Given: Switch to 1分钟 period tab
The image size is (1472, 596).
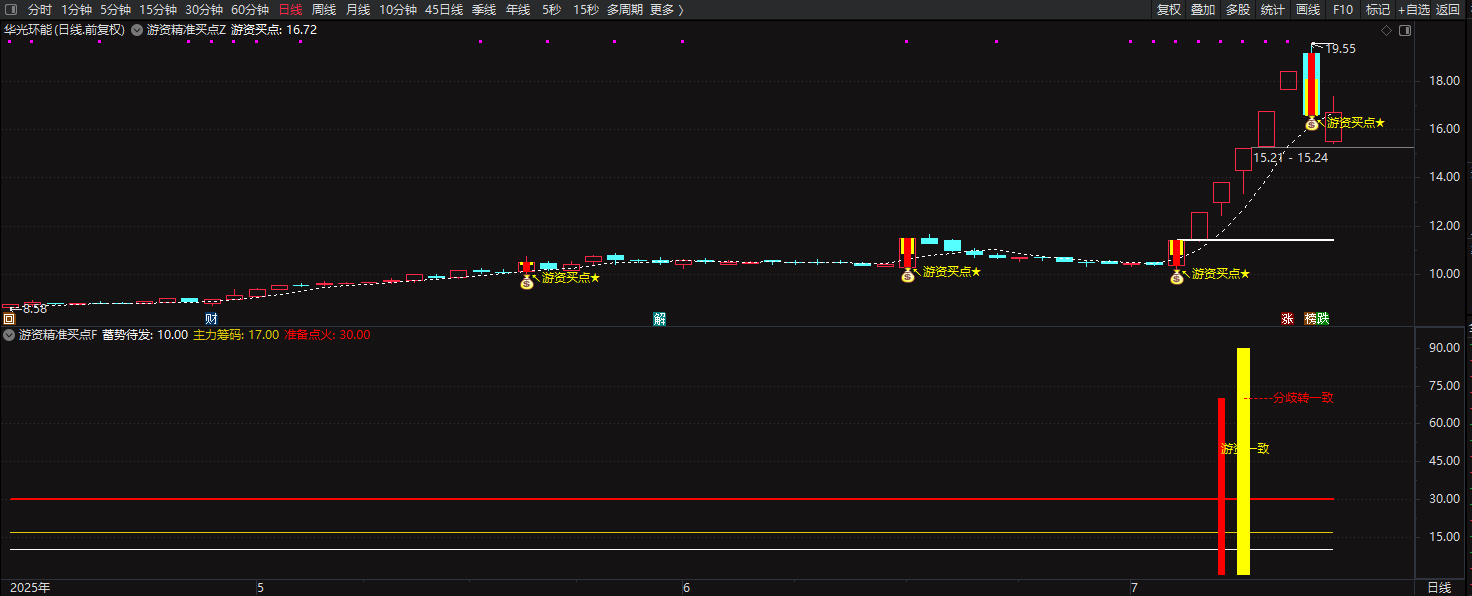Looking at the screenshot, I should [76, 10].
